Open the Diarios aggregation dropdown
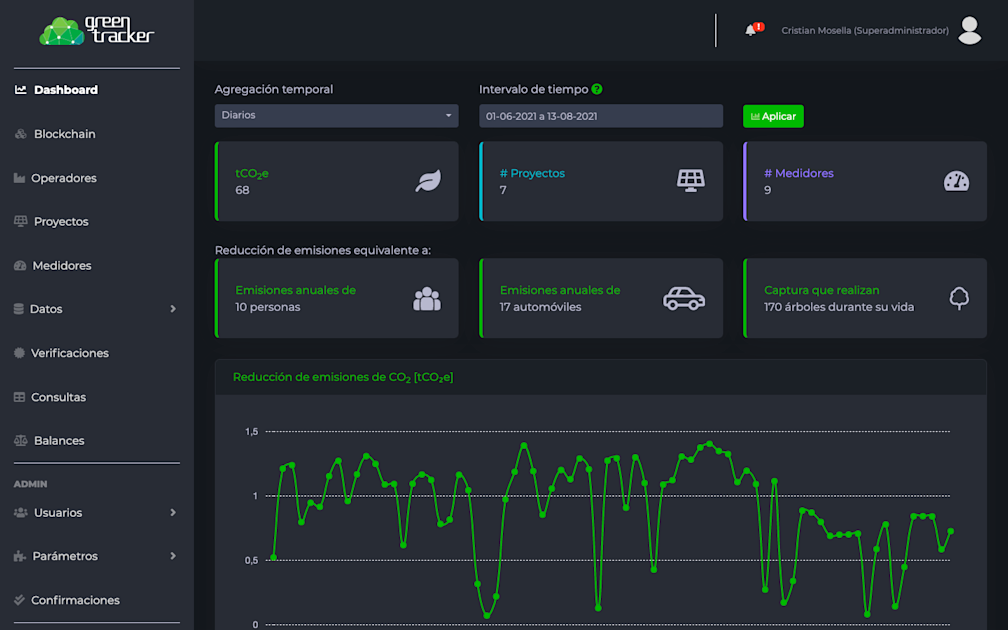This screenshot has width=1008, height=630. (x=336, y=115)
